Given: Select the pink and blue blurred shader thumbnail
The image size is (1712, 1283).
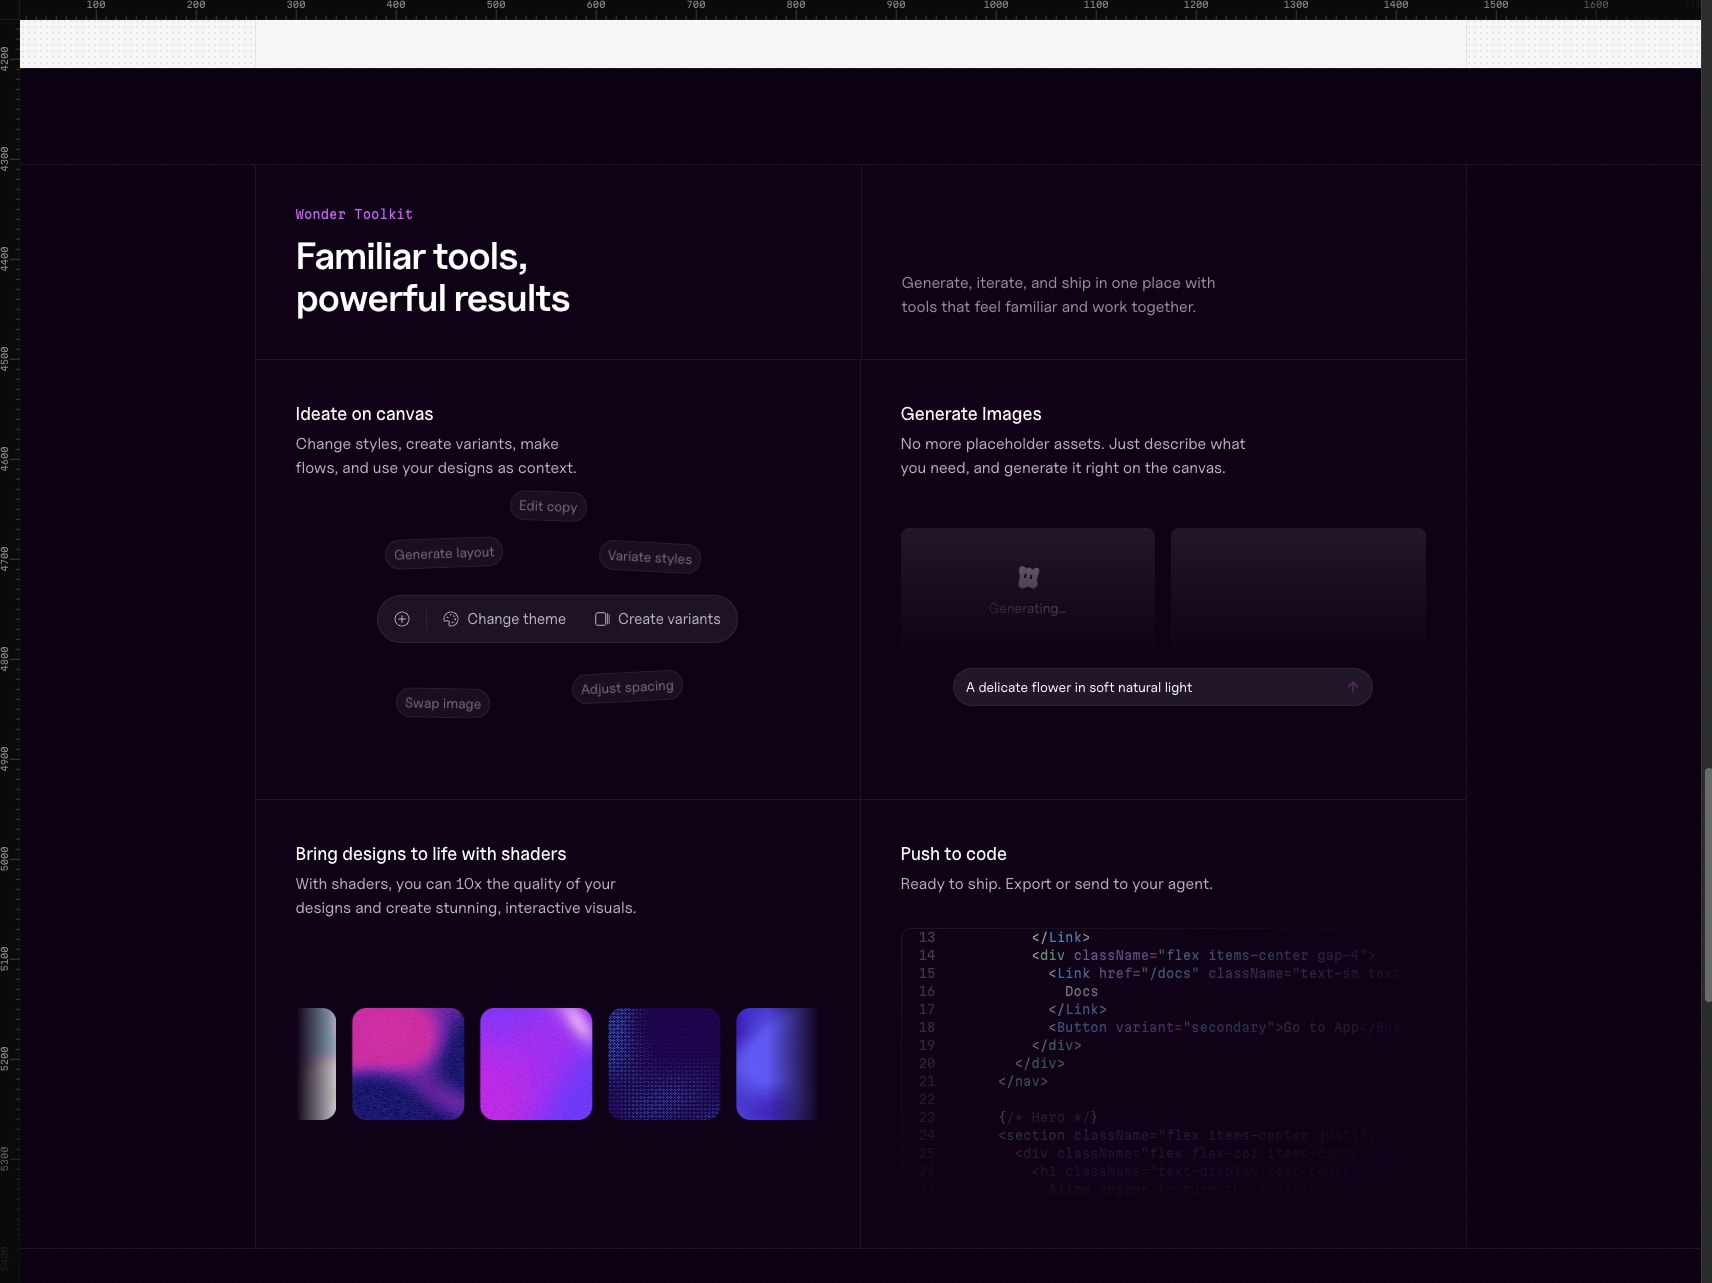Looking at the screenshot, I should tap(408, 1064).
